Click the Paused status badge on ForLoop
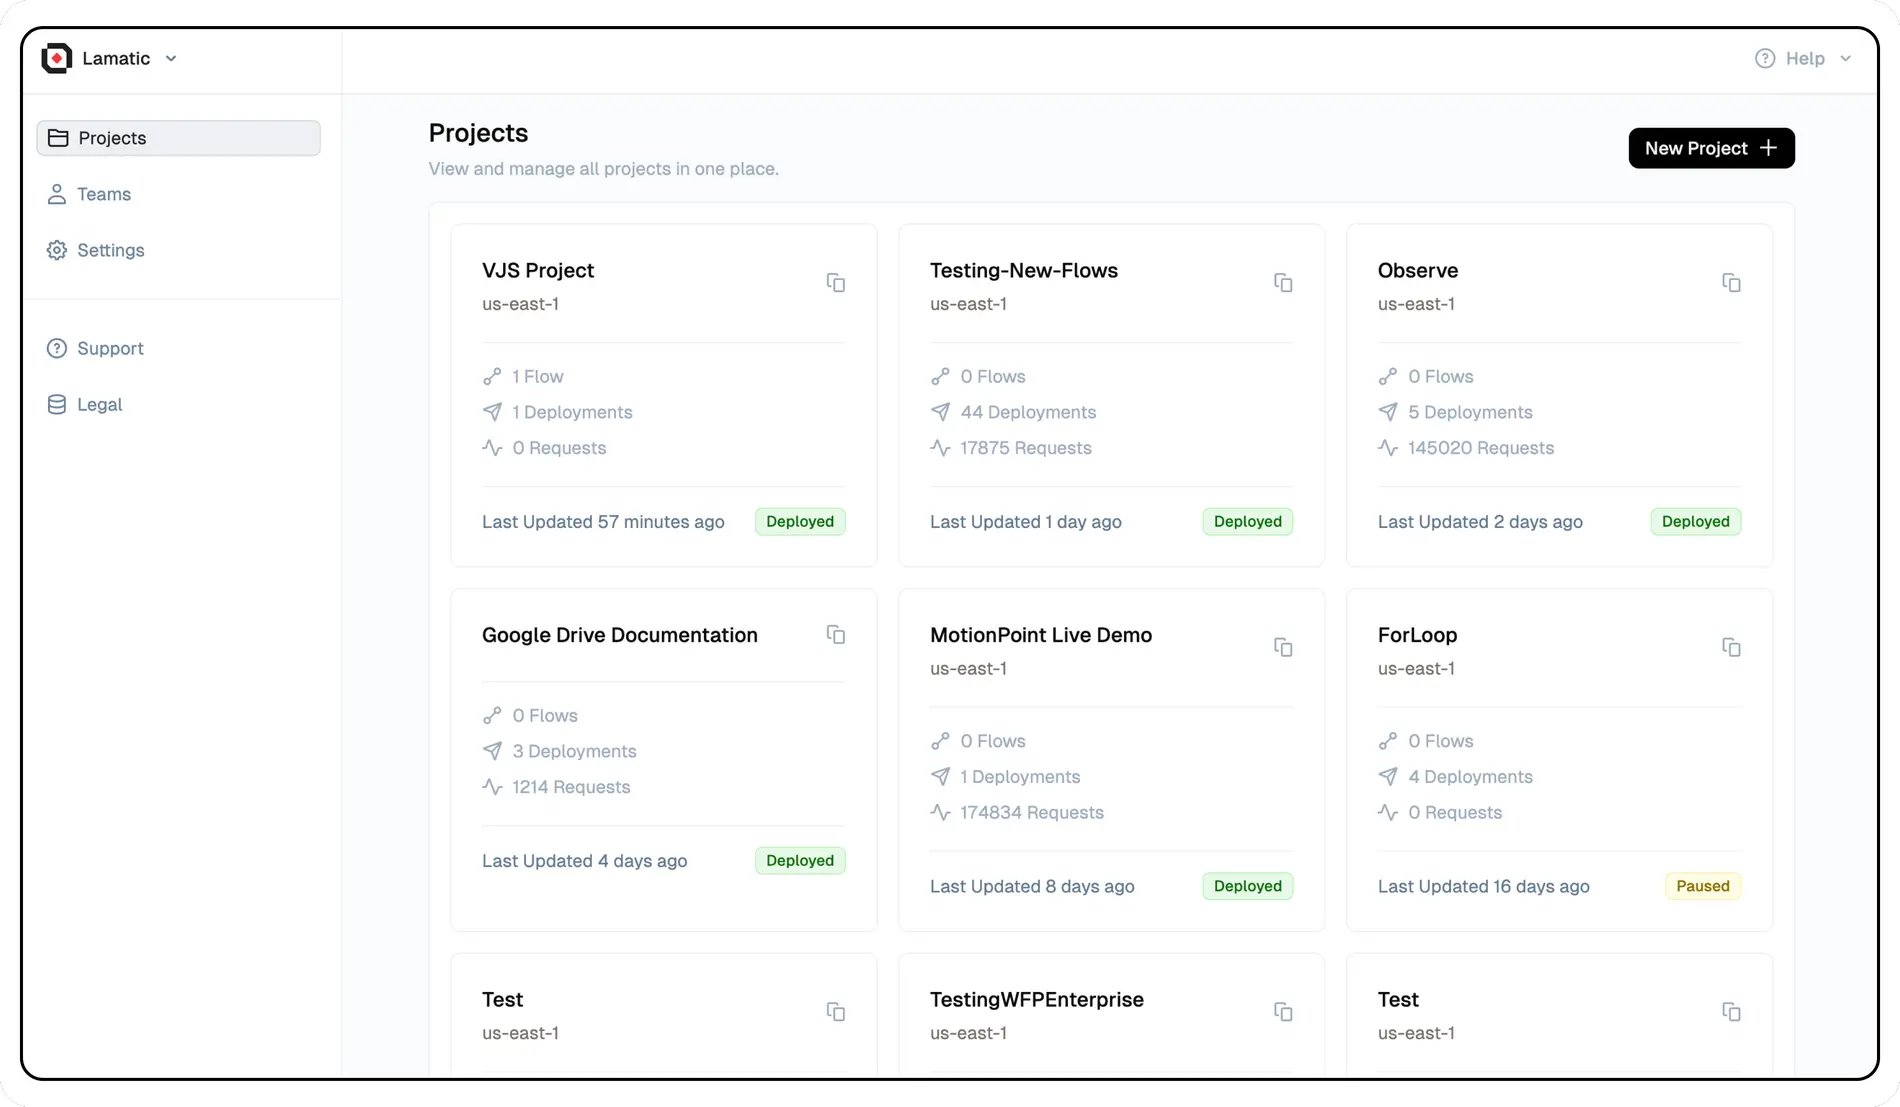 point(1702,886)
